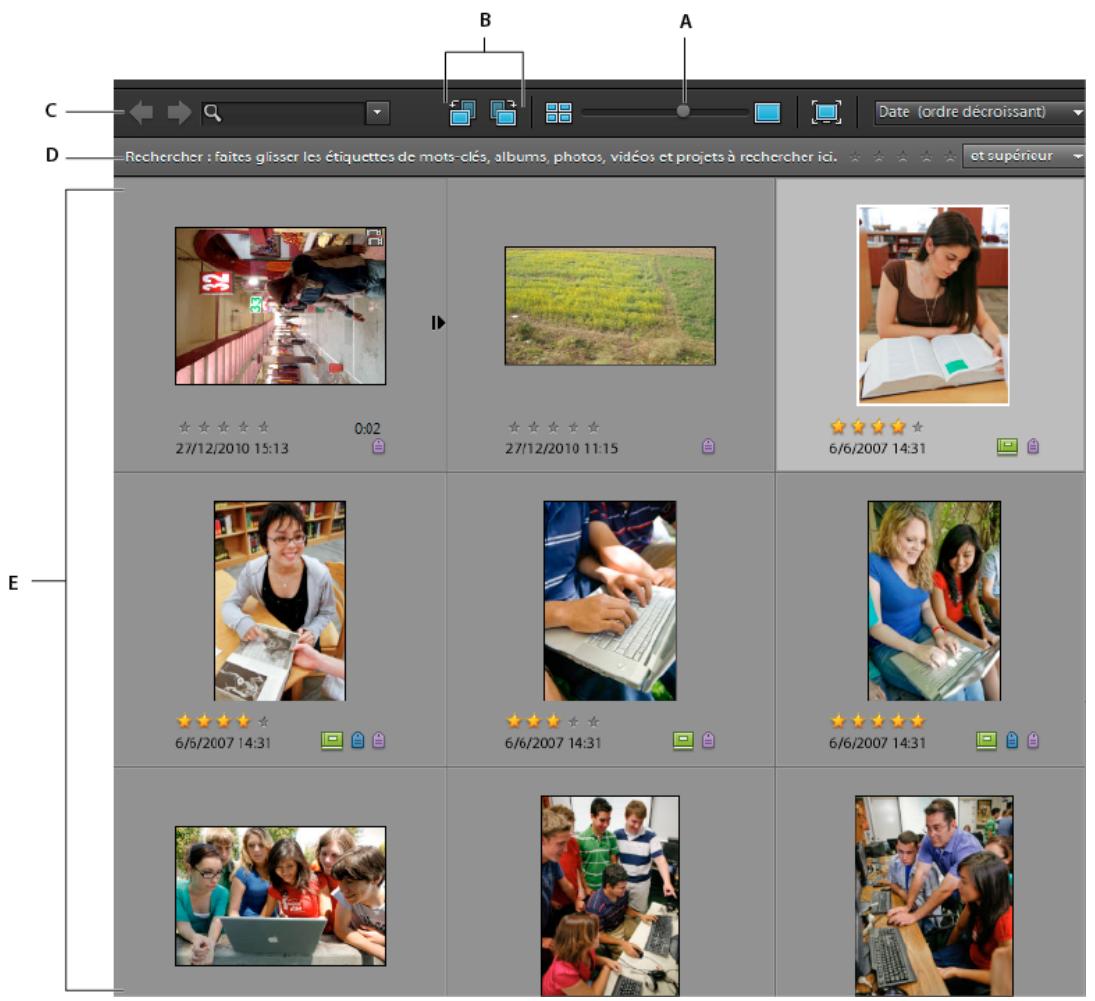This screenshot has width=1095, height=1001.
Task: Give the 27/12/2010 15:13 video one star
Action: point(184,427)
